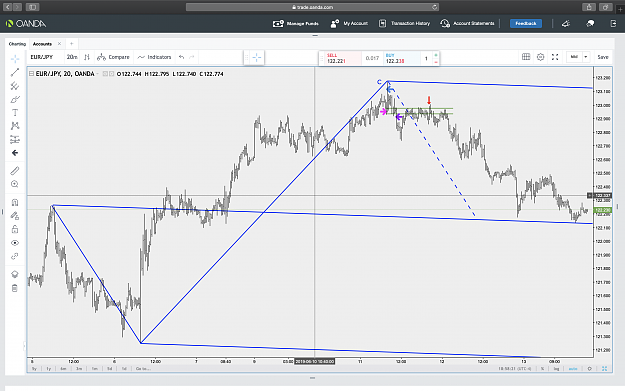Open the EUR/JPY, 20, OANDA legend dropdown

tap(98, 74)
